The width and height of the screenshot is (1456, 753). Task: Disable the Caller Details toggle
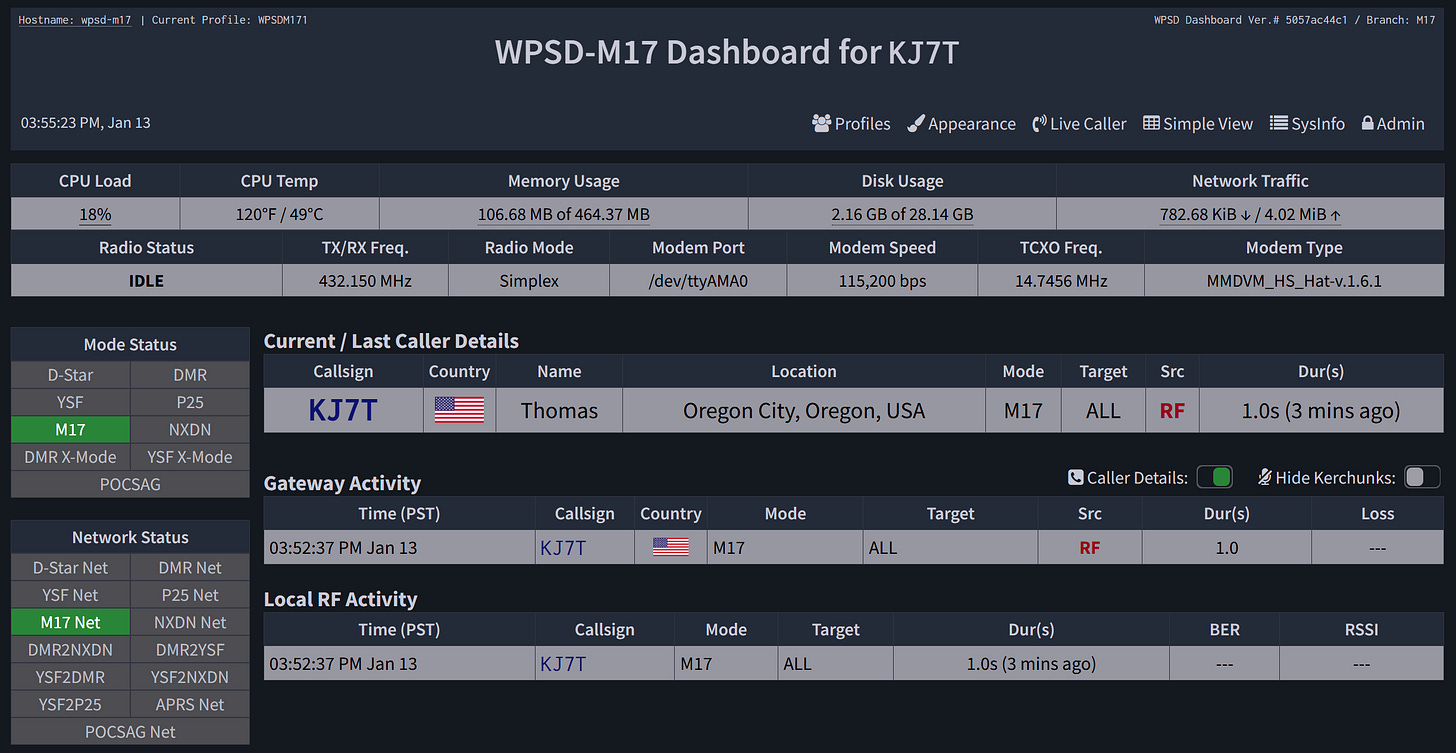click(1215, 477)
